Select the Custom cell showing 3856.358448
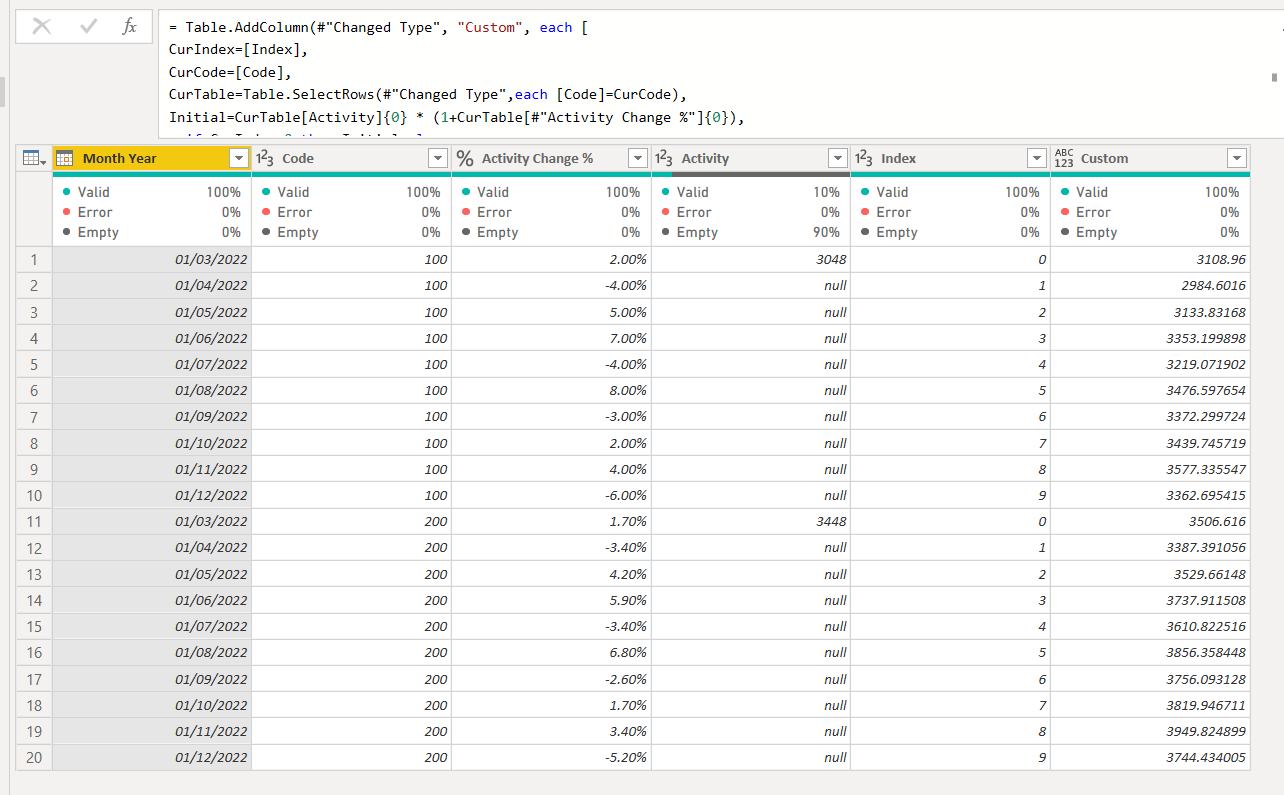1284x795 pixels. [x=1150, y=652]
